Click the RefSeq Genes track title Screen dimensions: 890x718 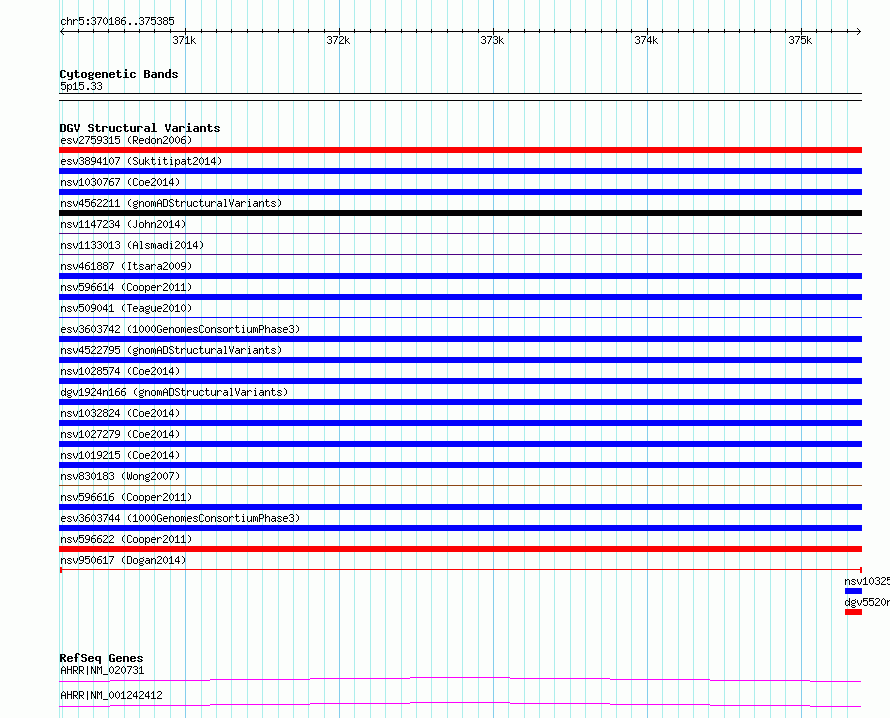[x=101, y=658]
